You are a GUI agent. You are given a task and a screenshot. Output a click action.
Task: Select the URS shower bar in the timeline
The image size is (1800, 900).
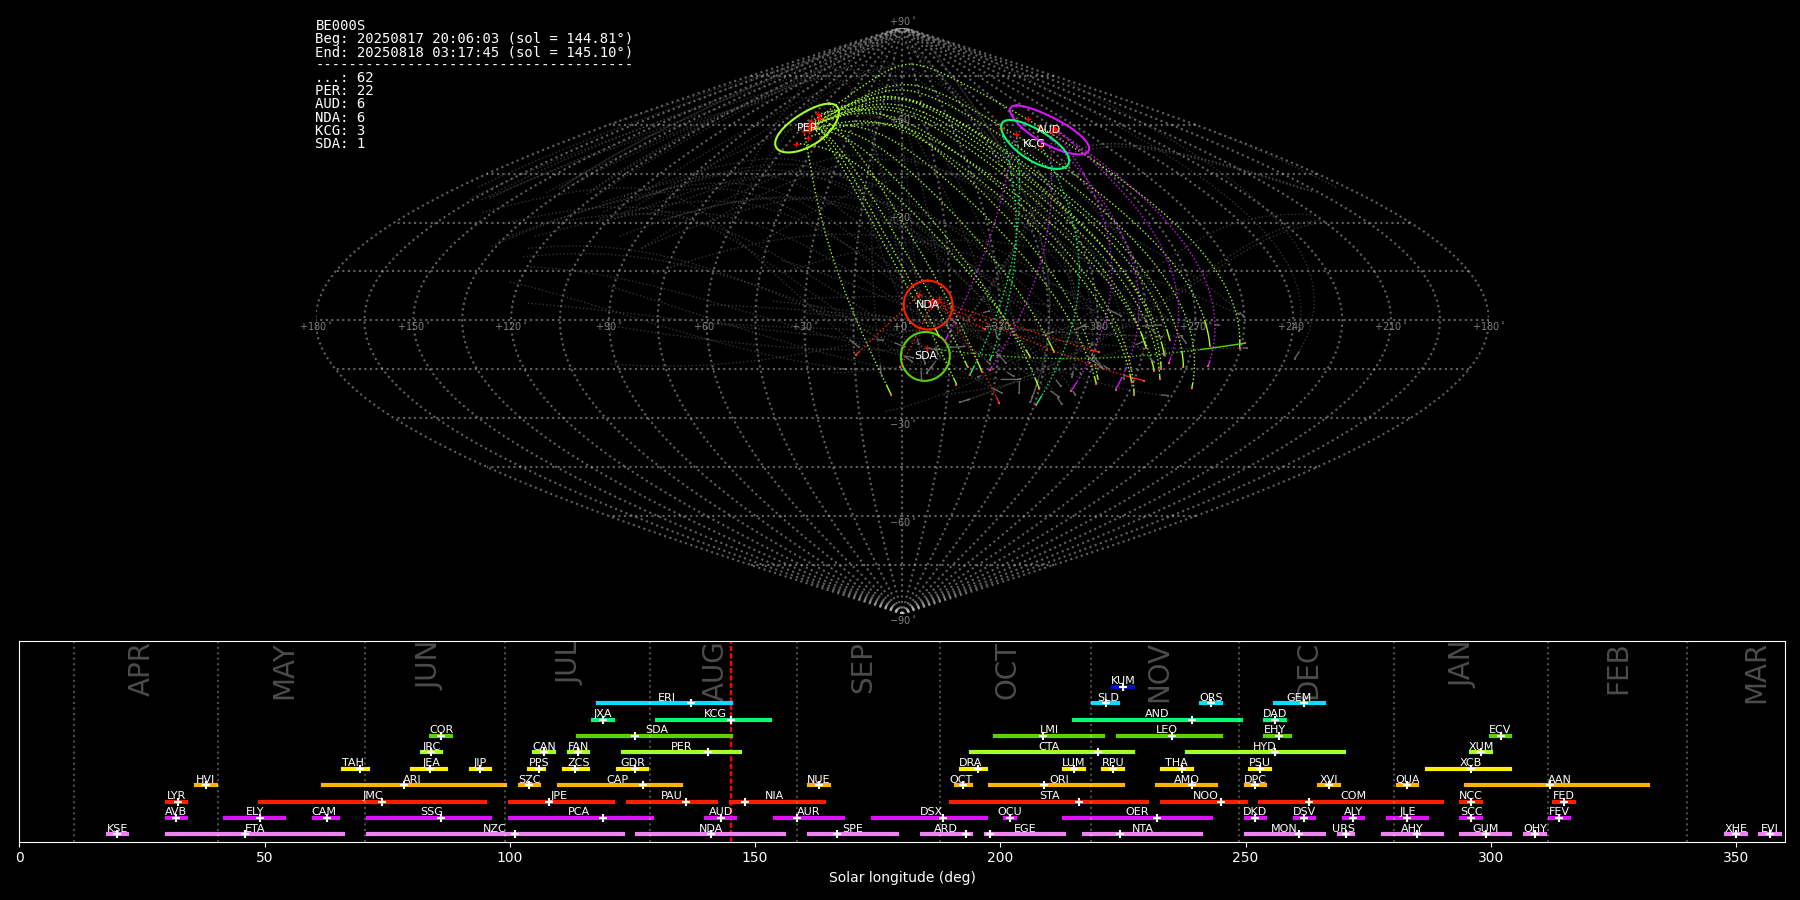click(x=1345, y=834)
